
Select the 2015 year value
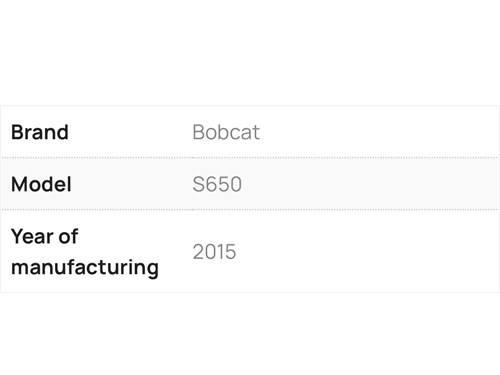point(214,252)
